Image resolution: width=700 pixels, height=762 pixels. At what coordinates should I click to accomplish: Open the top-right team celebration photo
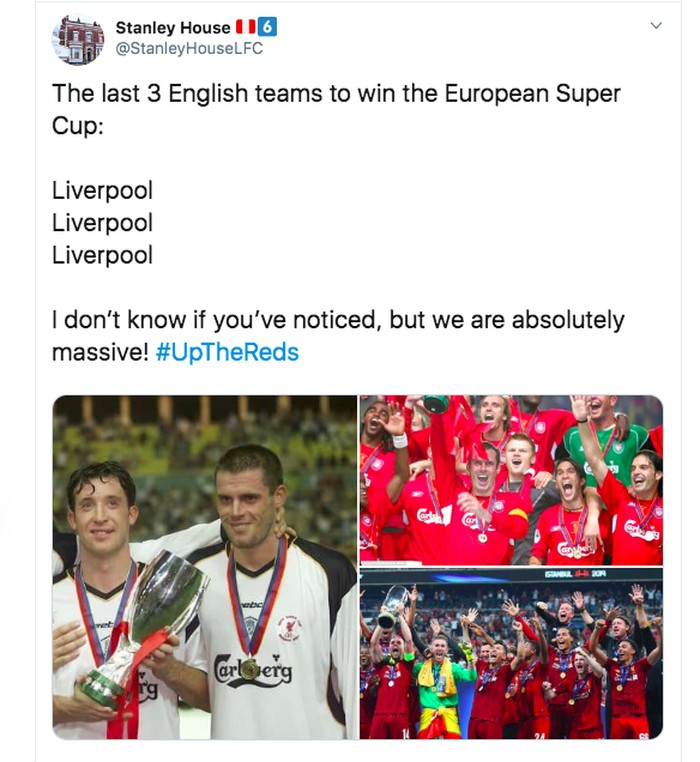(510, 480)
